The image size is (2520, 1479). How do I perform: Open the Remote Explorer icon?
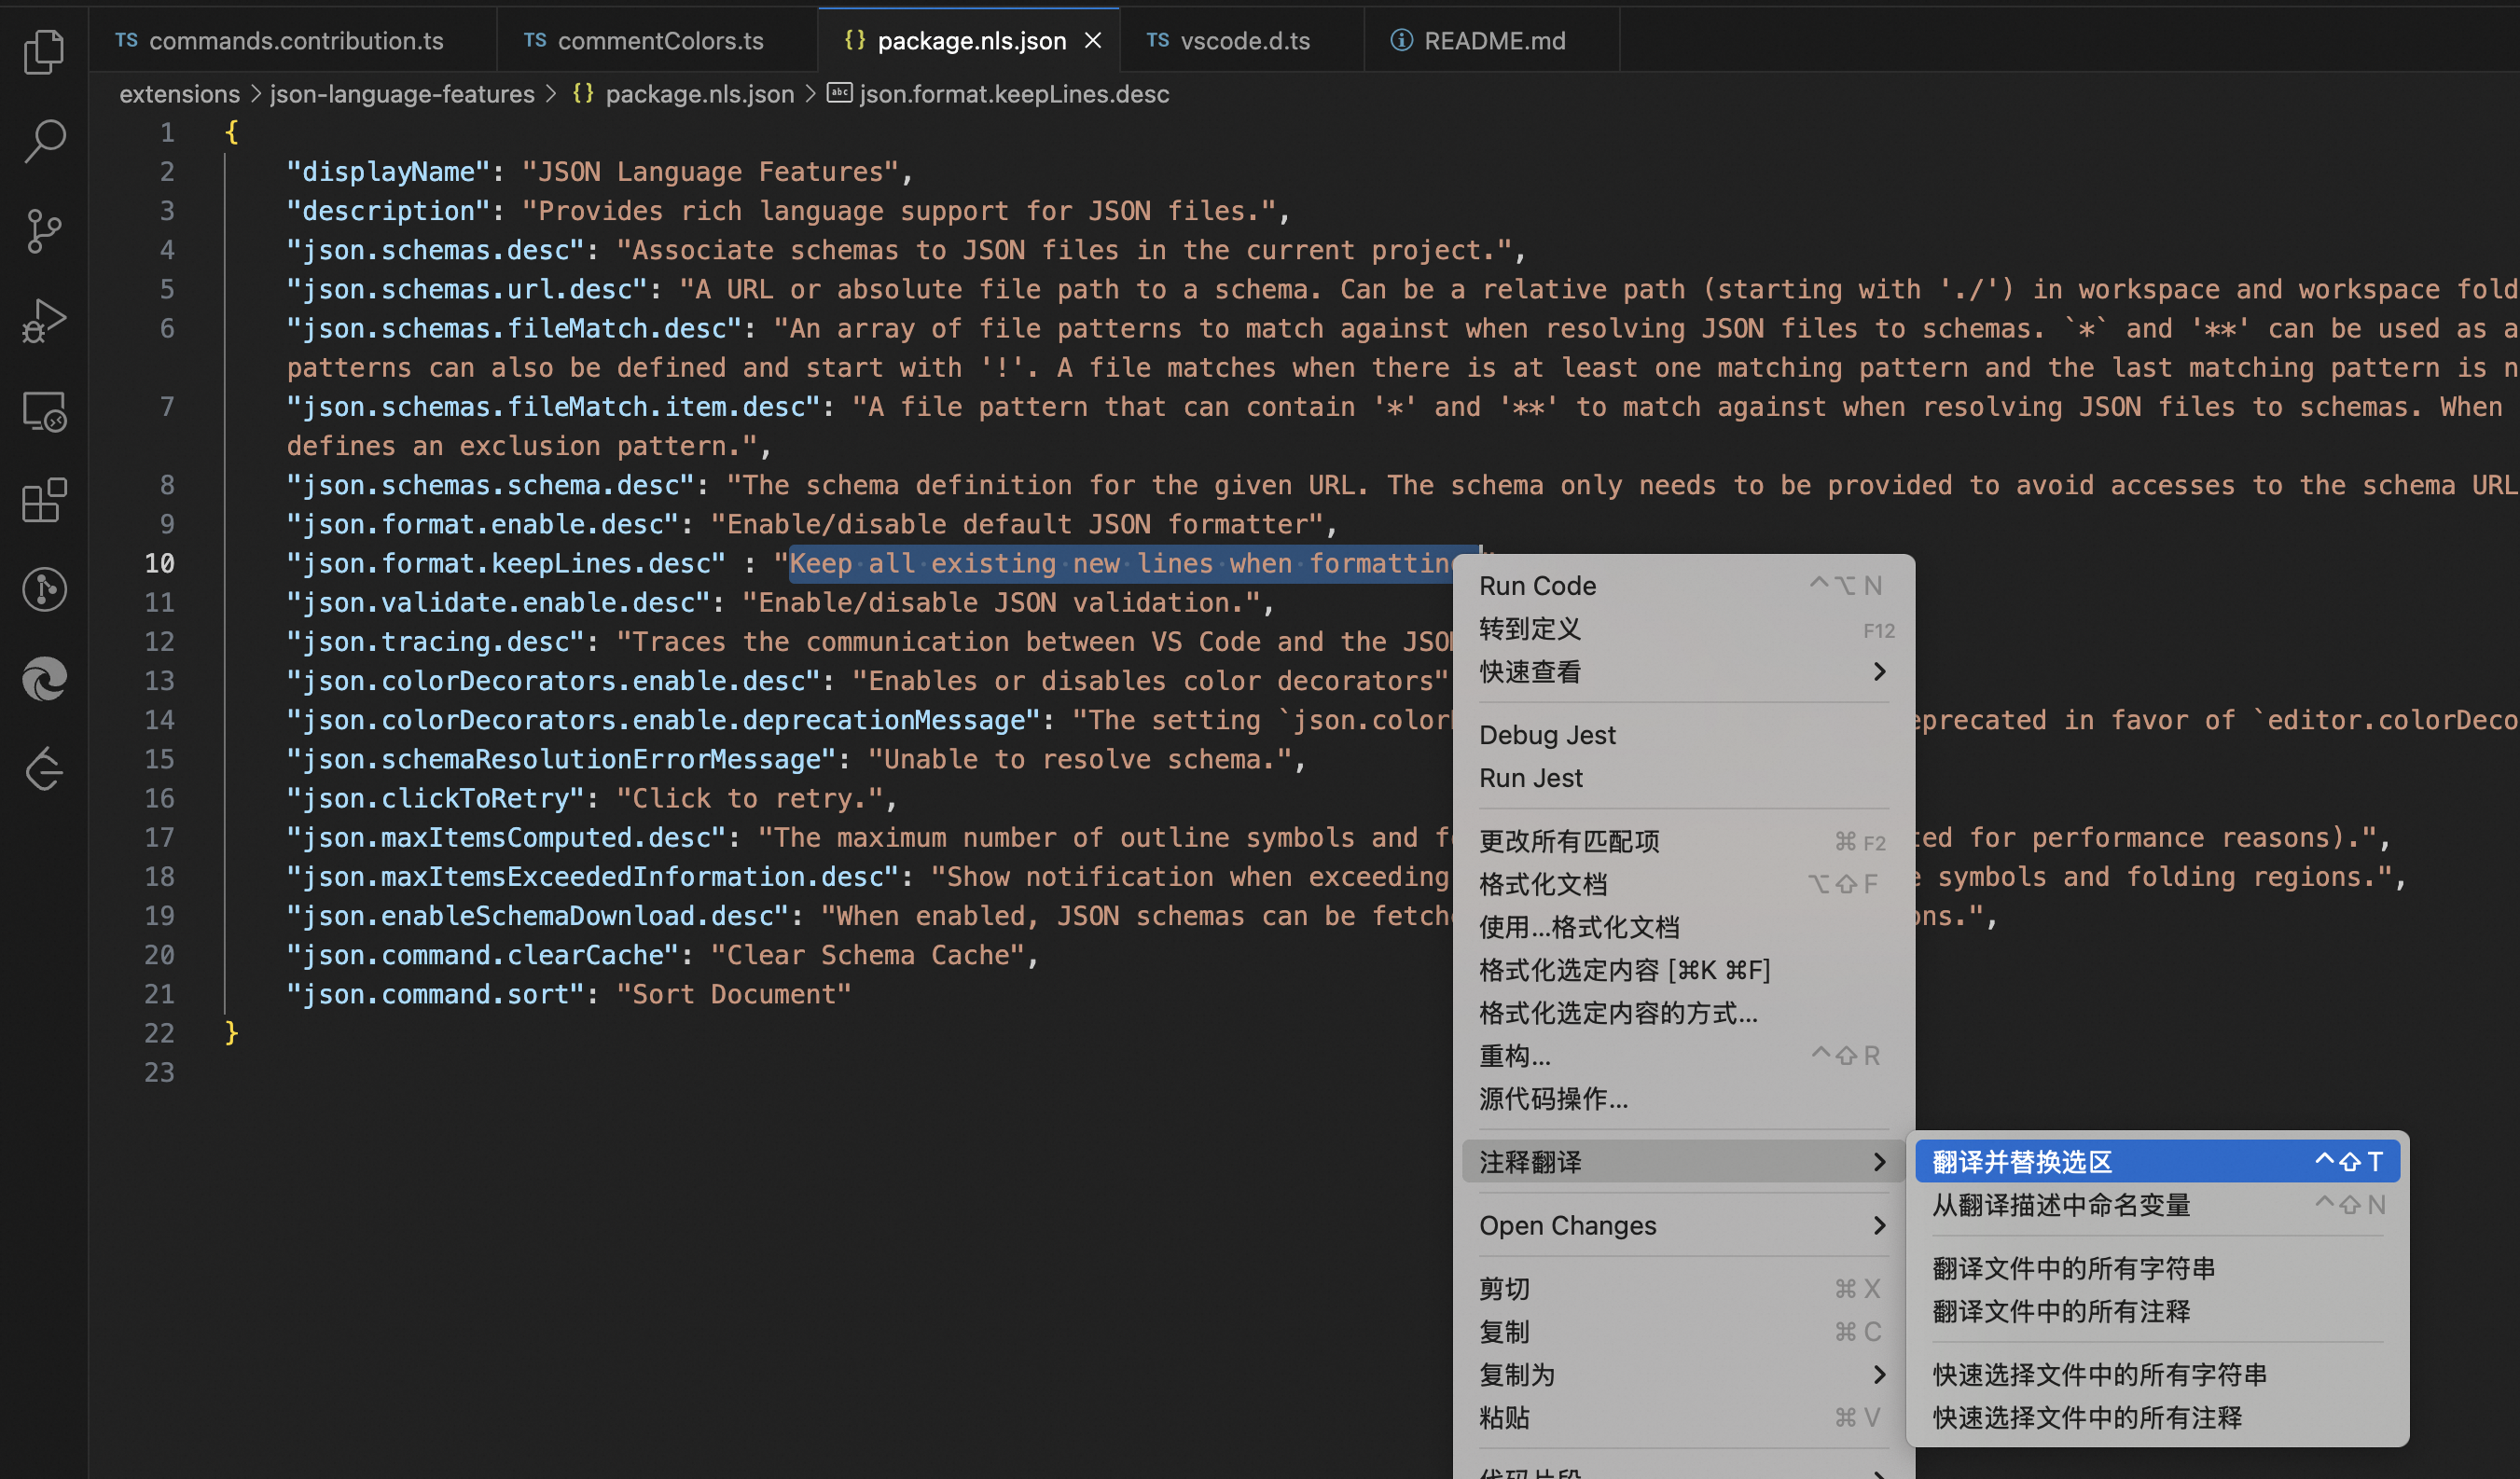44,411
